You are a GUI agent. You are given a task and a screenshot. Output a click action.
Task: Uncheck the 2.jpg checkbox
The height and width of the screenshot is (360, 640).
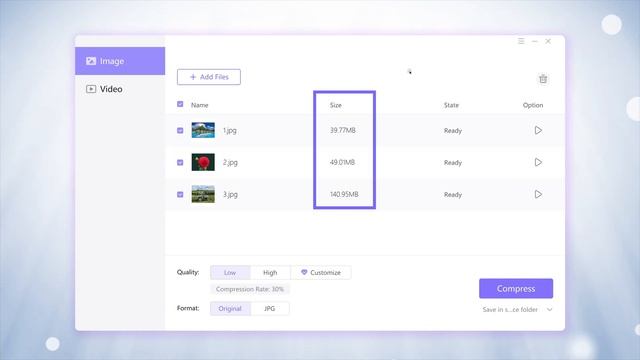pyautogui.click(x=180, y=162)
